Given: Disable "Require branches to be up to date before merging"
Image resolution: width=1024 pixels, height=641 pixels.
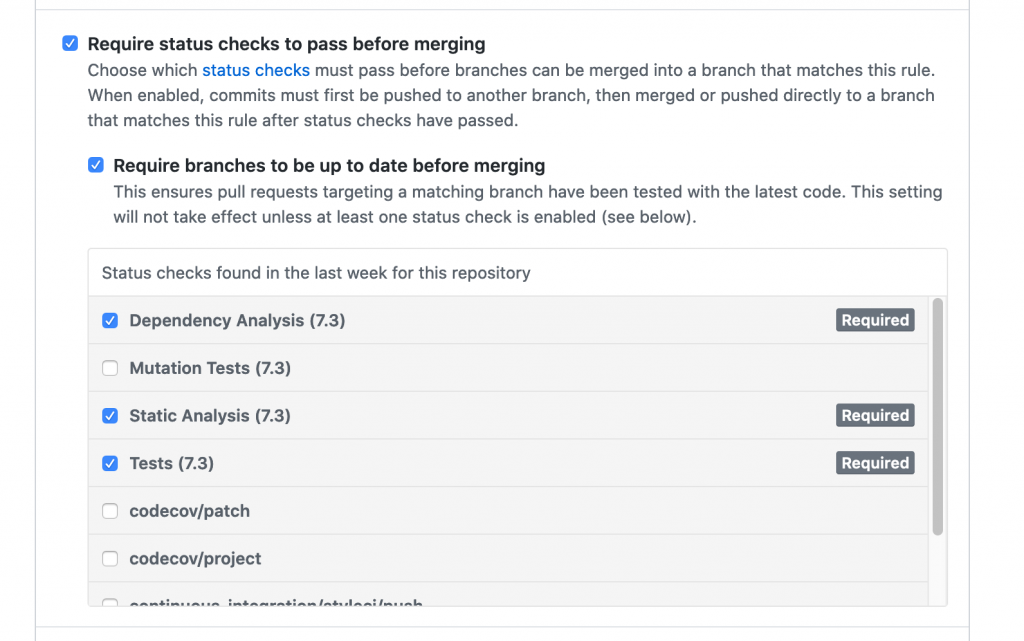Looking at the screenshot, I should [96, 165].
